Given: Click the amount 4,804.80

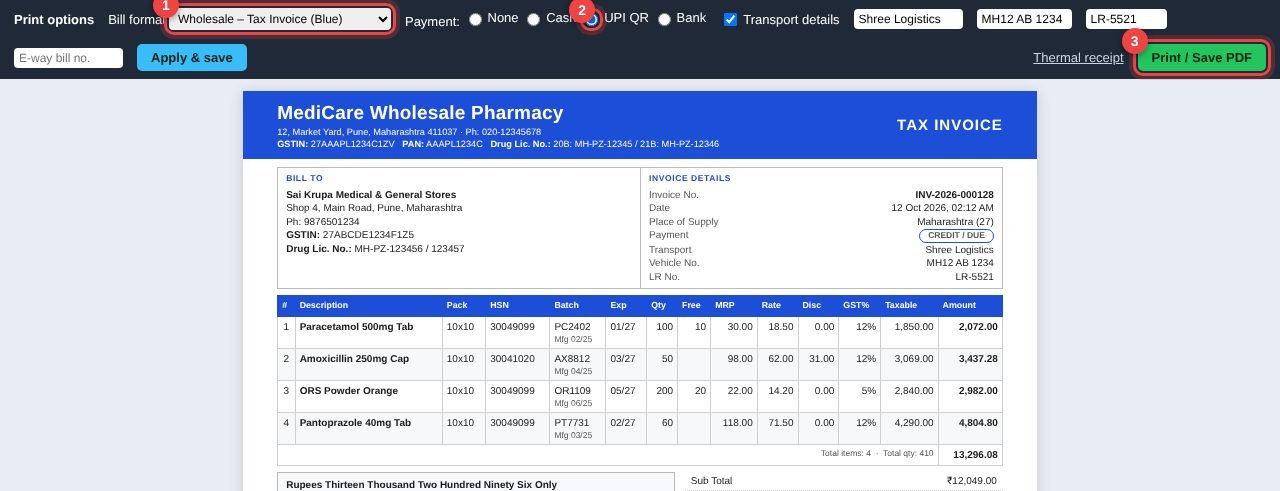Looking at the screenshot, I should coord(977,423).
